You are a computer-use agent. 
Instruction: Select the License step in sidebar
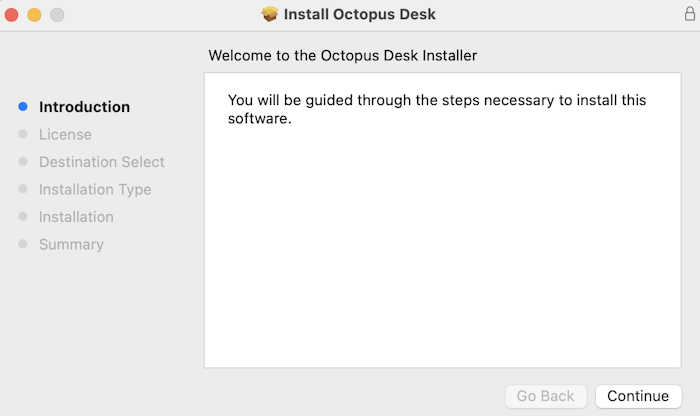coord(65,134)
